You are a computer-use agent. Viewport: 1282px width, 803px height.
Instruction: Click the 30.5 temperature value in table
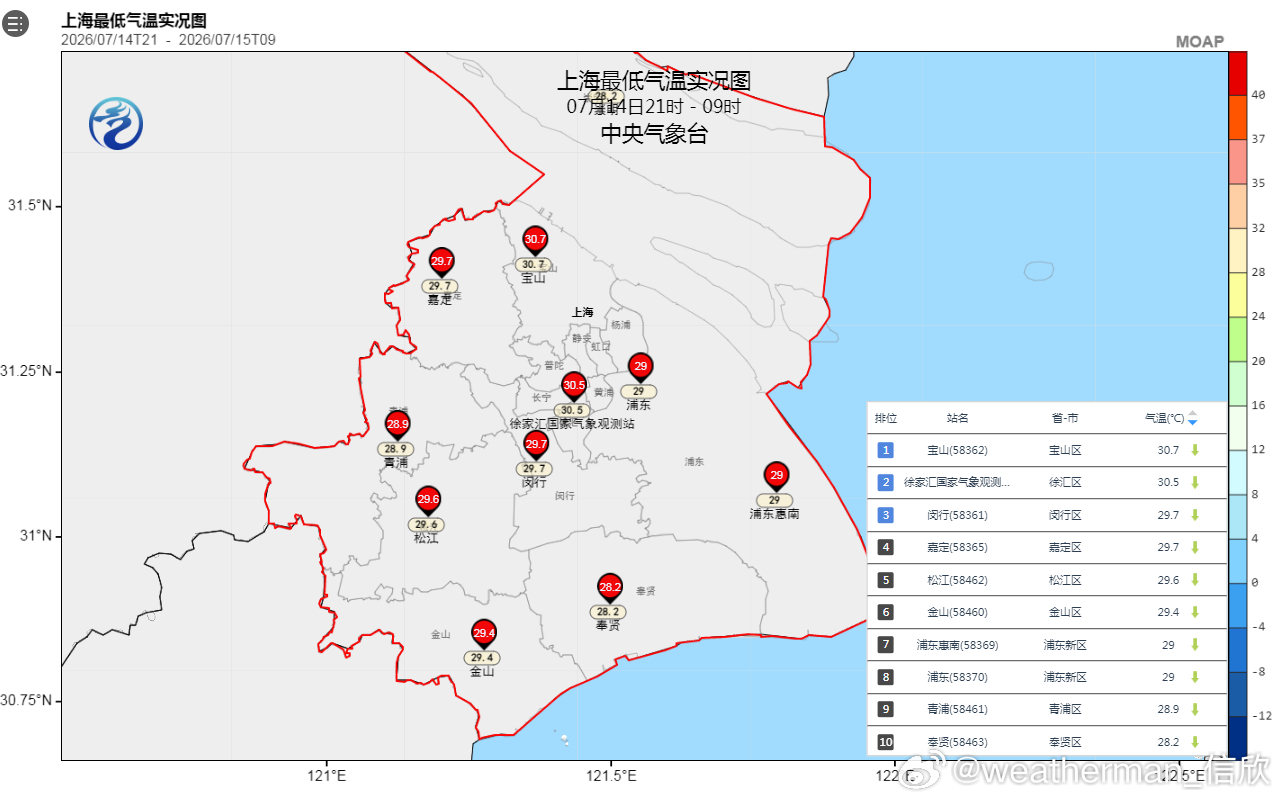pos(1168,482)
